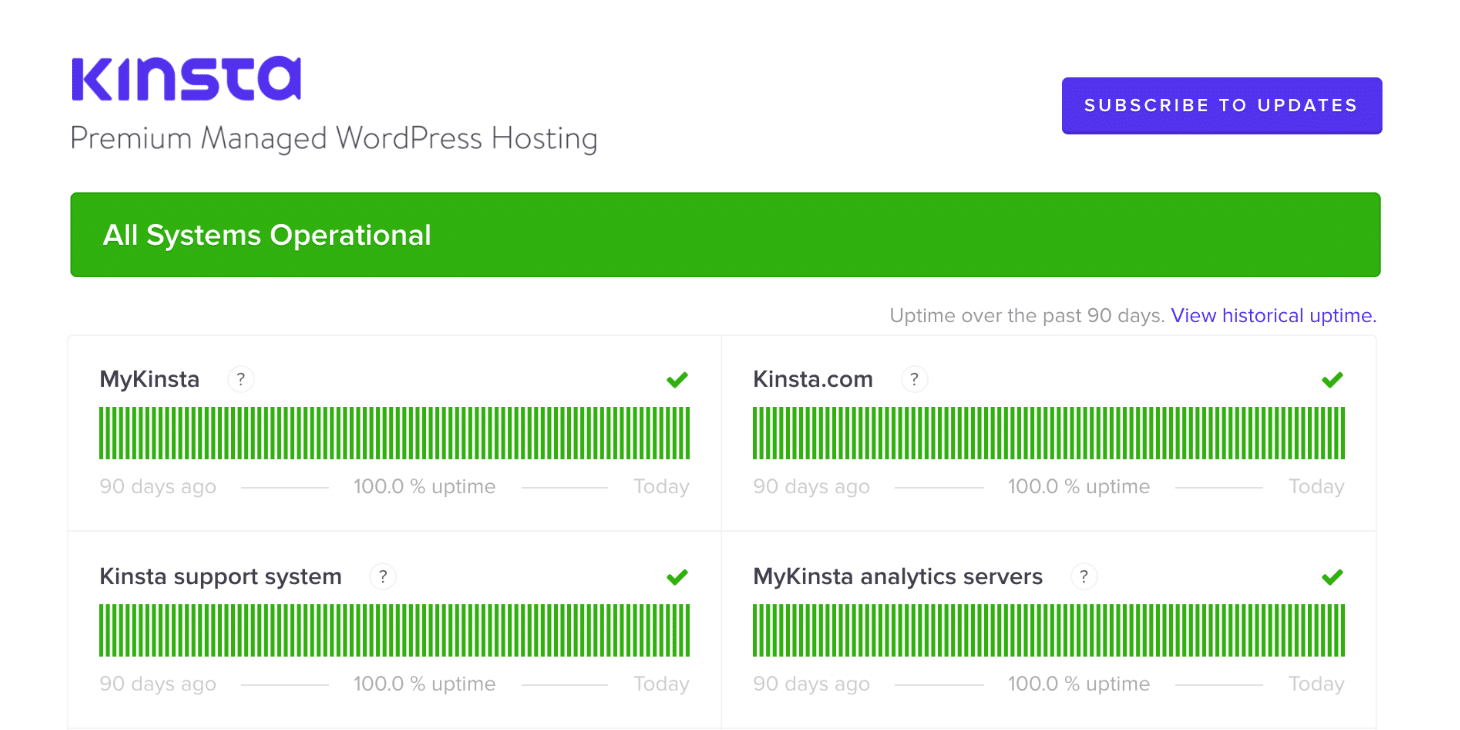1460x730 pixels.
Task: Click the MyKinsta analytics servers uptime bars
Action: (1048, 630)
